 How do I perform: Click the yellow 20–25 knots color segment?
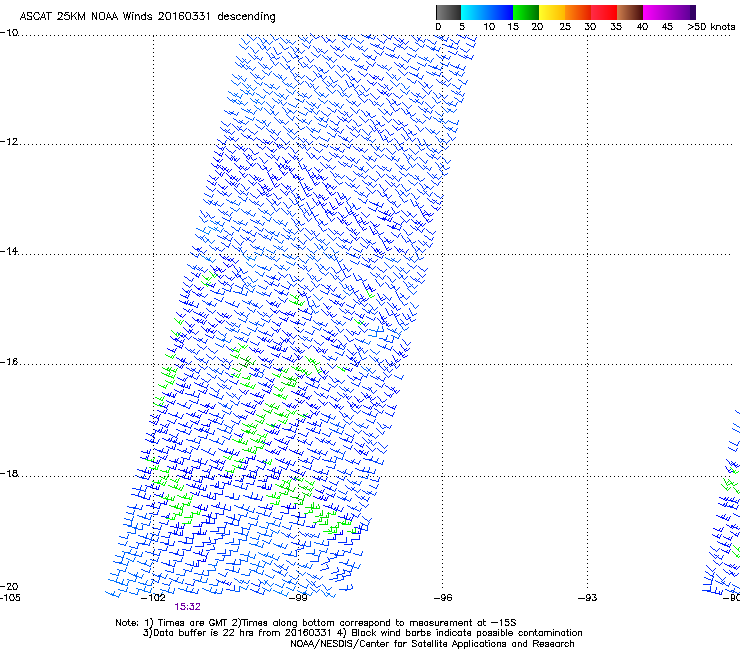pos(552,12)
